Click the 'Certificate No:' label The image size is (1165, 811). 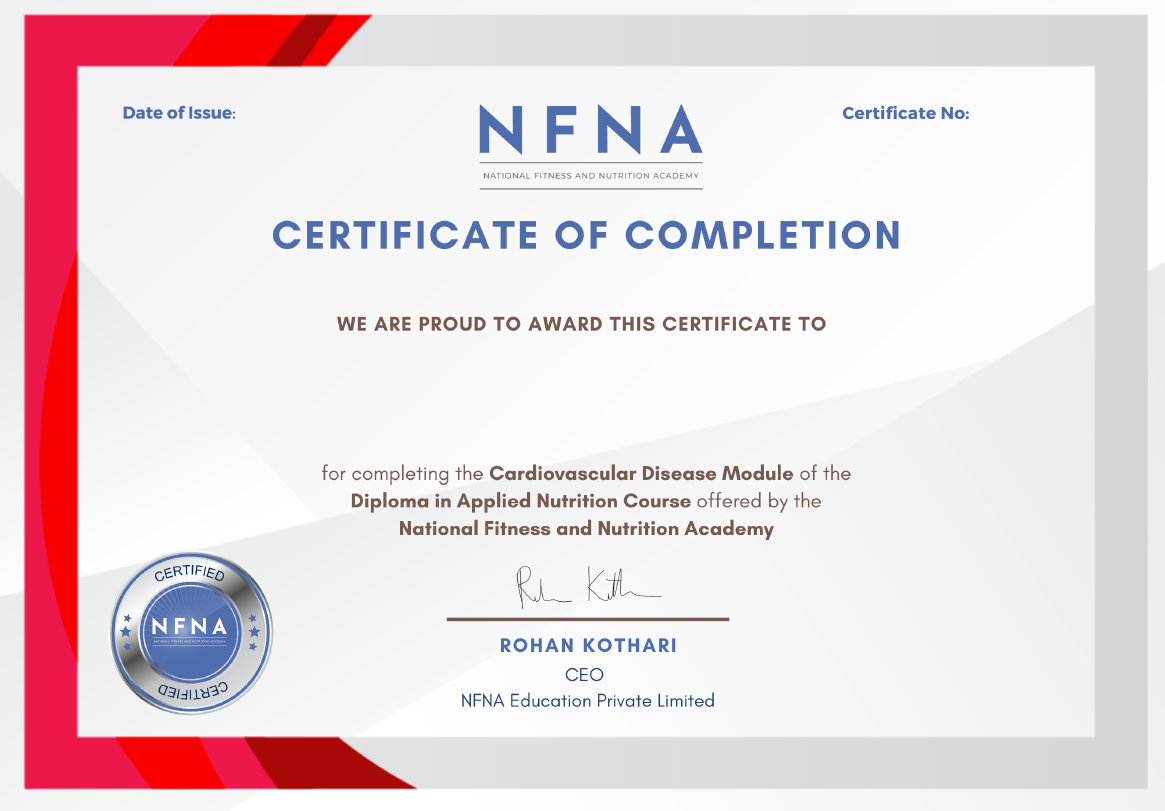906,113
